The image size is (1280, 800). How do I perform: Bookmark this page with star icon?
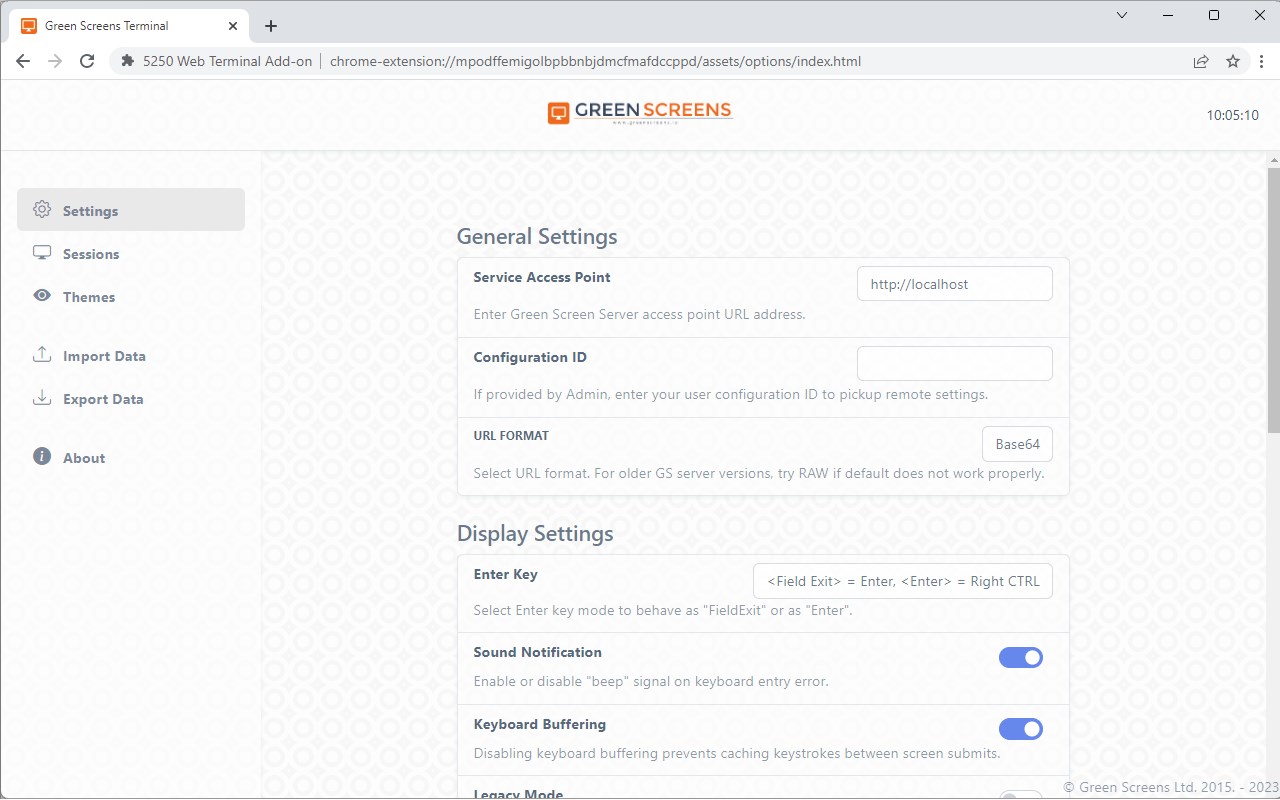tap(1233, 61)
